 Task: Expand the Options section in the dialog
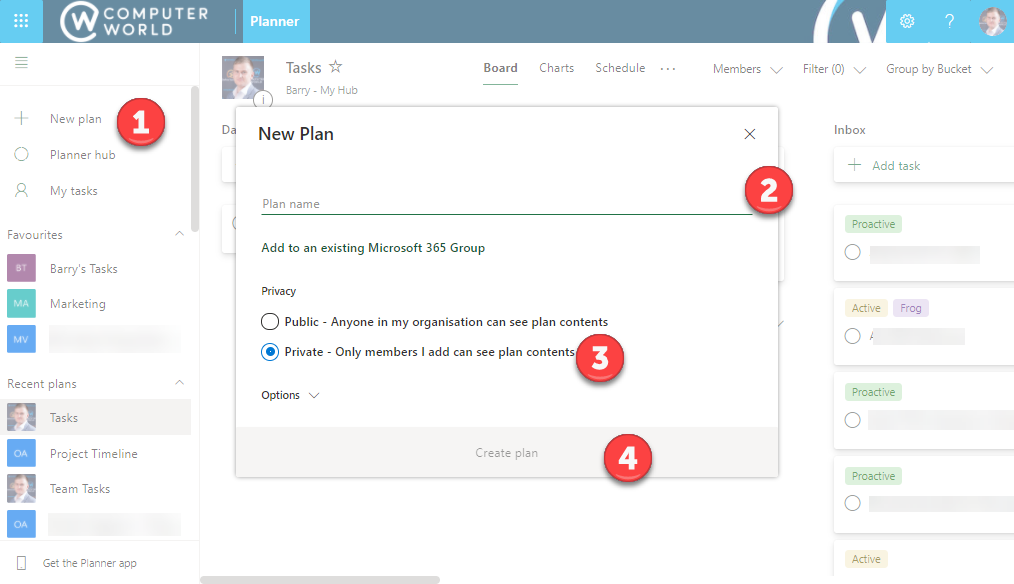coord(290,395)
